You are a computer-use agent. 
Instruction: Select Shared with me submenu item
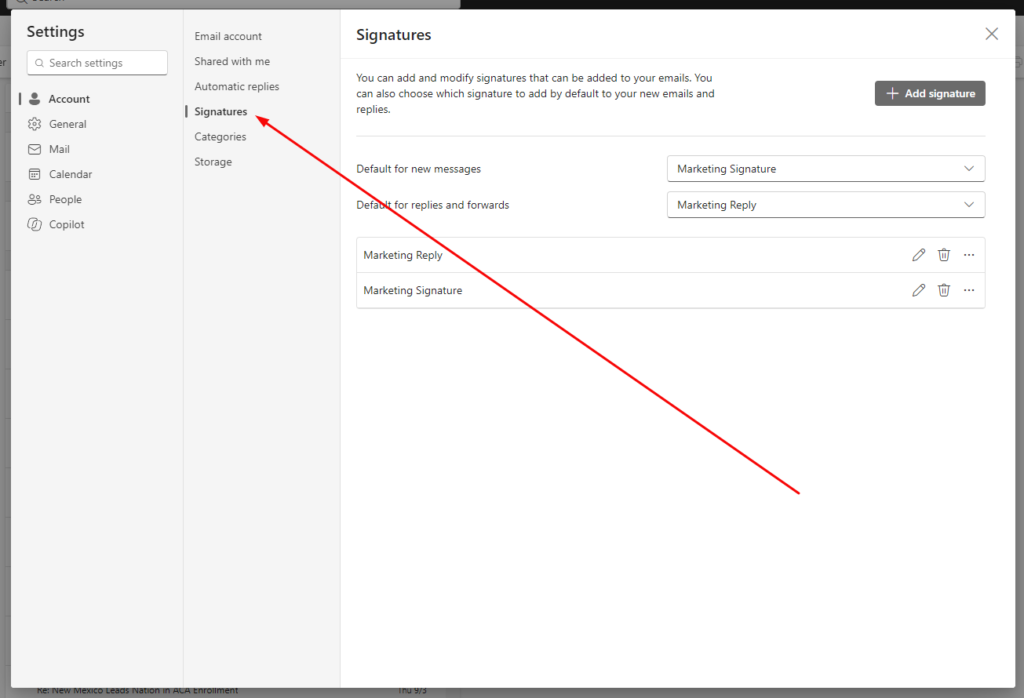232,61
